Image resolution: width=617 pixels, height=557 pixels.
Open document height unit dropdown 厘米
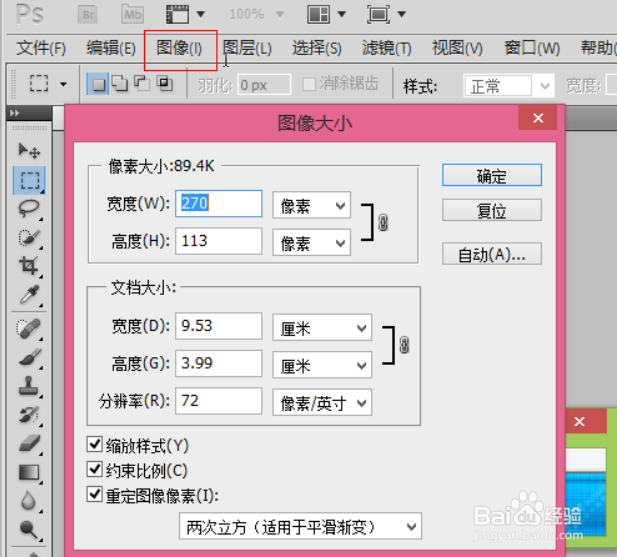click(x=322, y=365)
